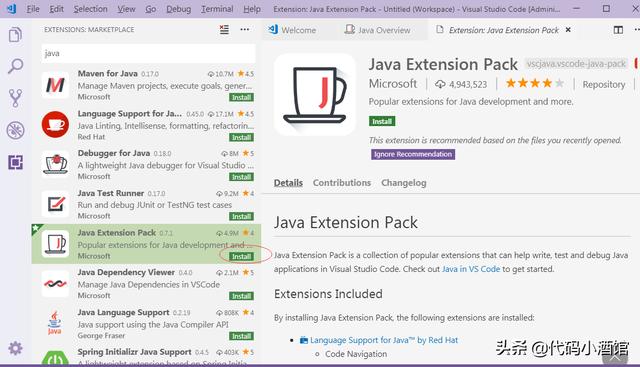Select the Maven for Java list title
Image resolution: width=640 pixels, height=367 pixels.
point(107,73)
